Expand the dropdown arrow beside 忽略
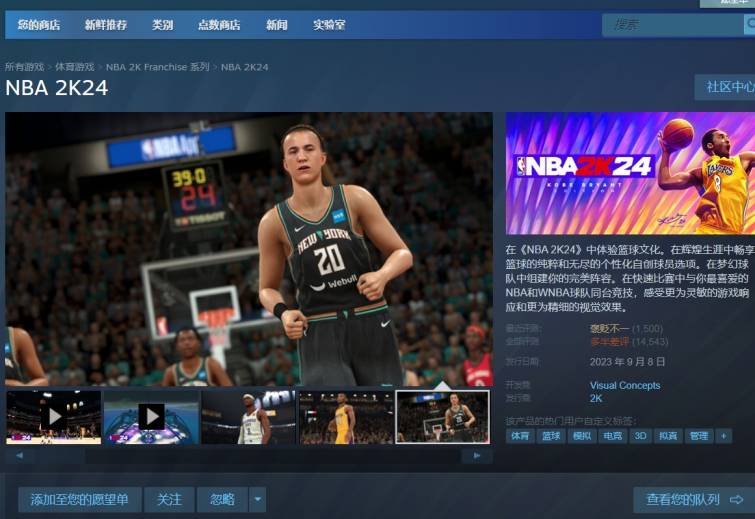 258,499
